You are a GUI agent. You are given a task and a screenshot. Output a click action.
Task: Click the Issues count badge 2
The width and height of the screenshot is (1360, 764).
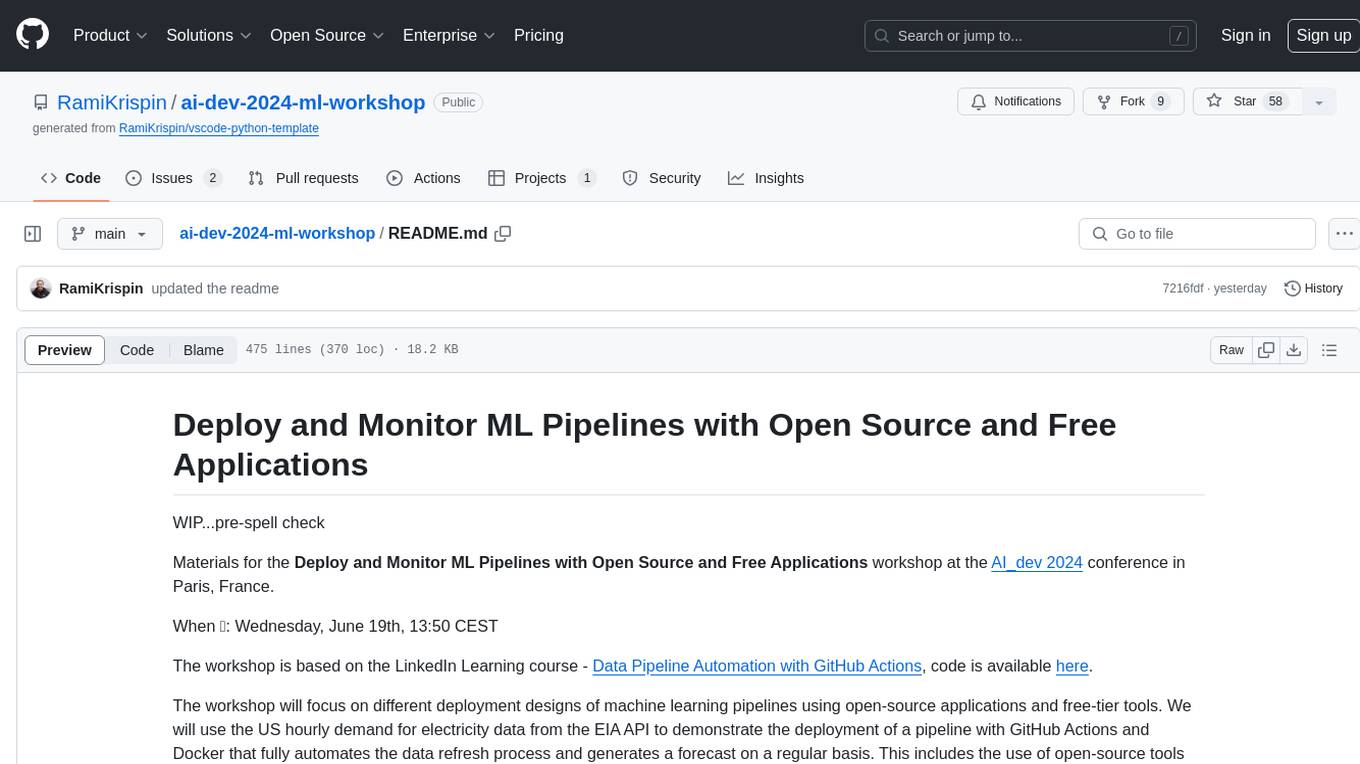(x=212, y=178)
